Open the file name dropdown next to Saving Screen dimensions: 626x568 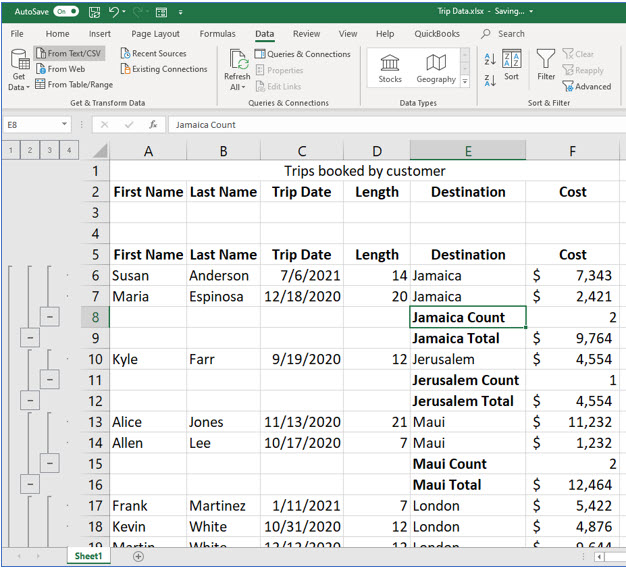(x=531, y=12)
